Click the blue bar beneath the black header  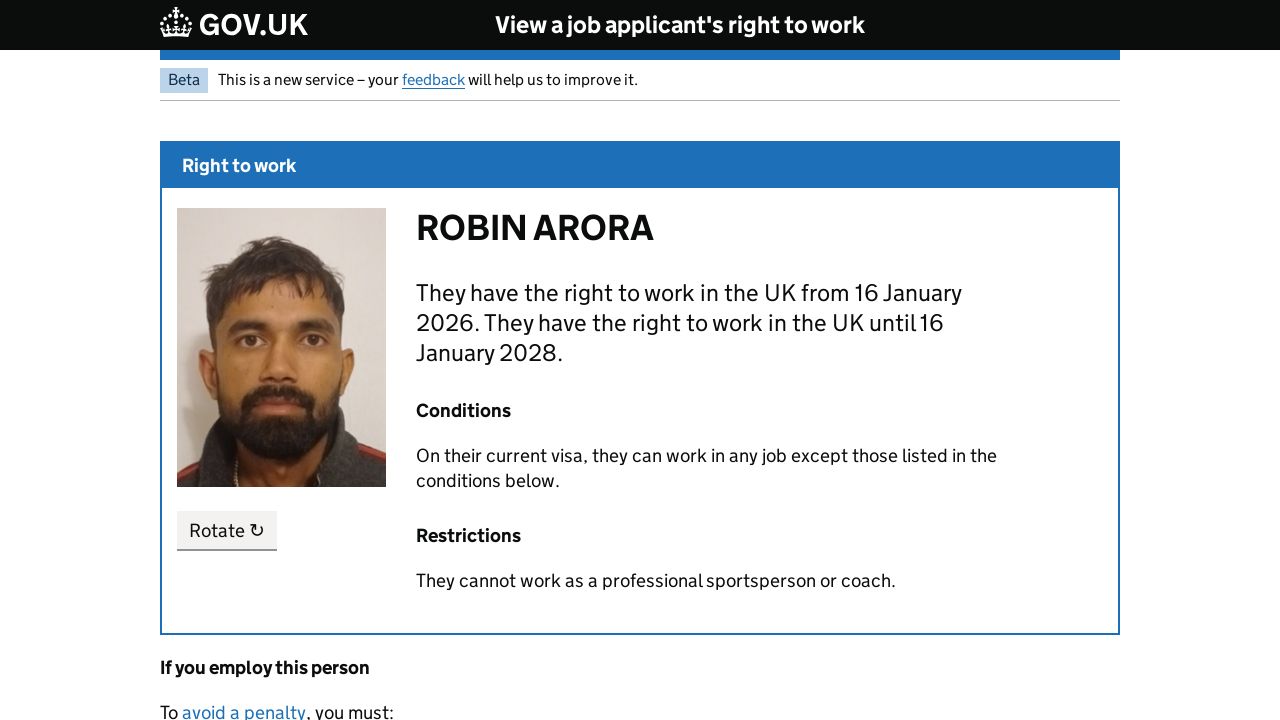pyautogui.click(x=640, y=55)
